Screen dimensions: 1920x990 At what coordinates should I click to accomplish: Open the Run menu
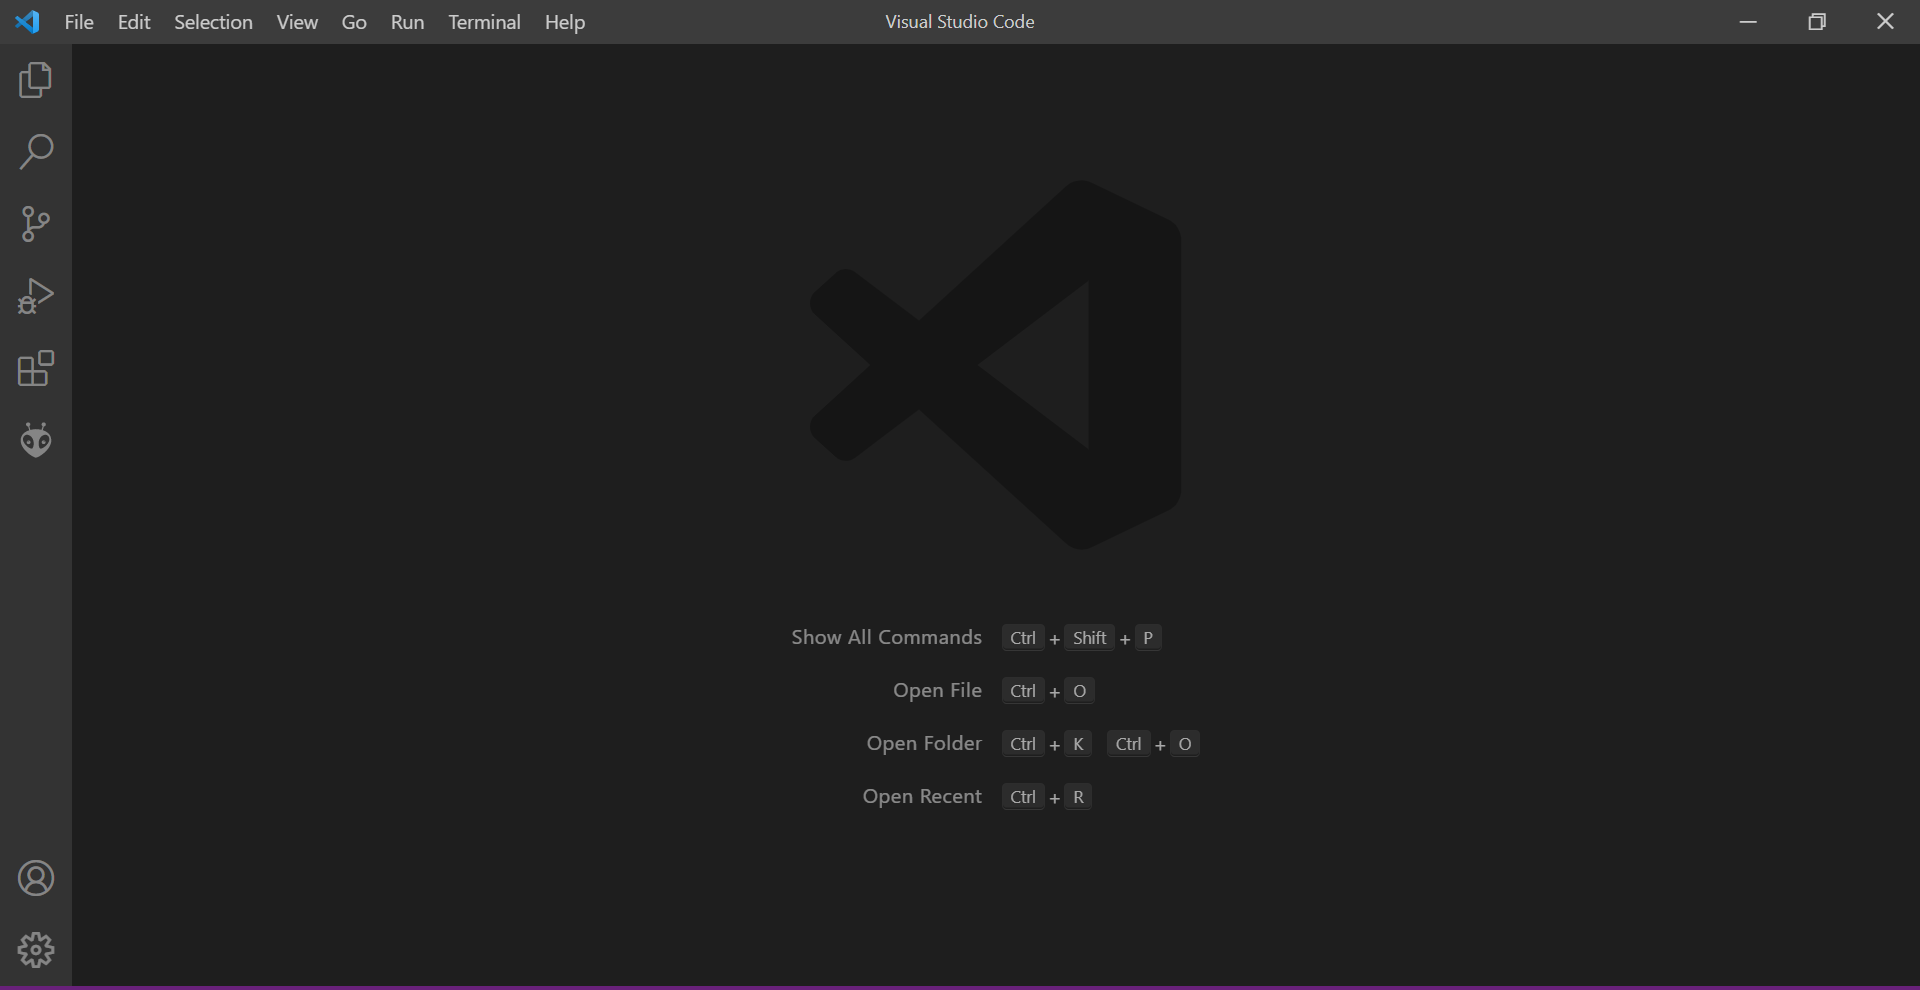tap(407, 22)
